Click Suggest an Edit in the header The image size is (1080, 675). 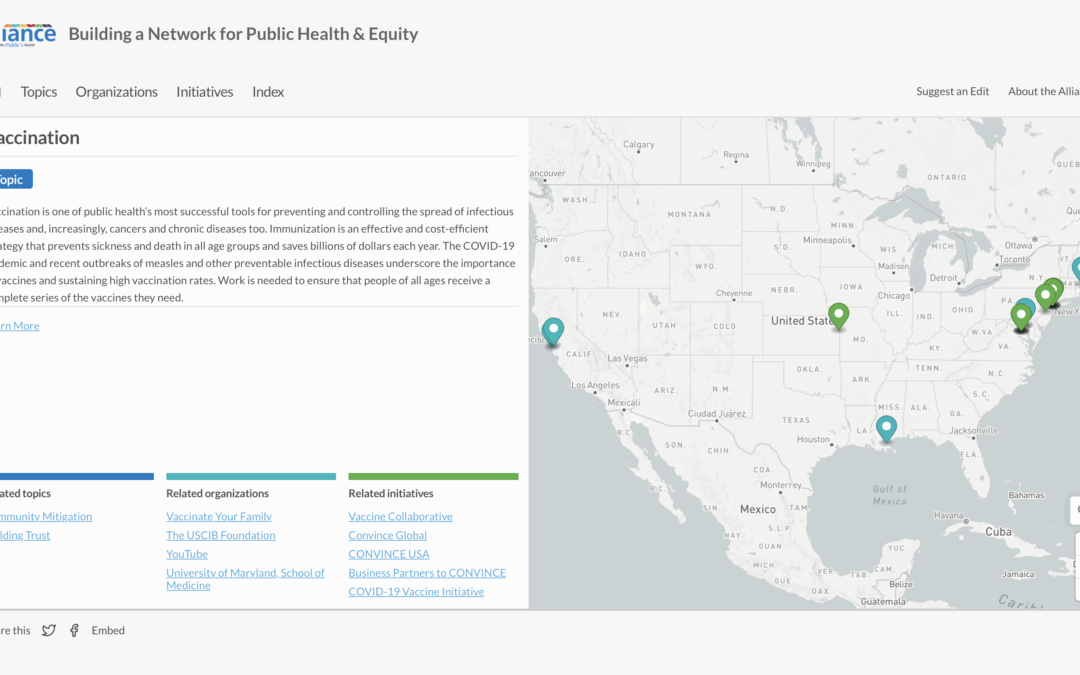[951, 91]
